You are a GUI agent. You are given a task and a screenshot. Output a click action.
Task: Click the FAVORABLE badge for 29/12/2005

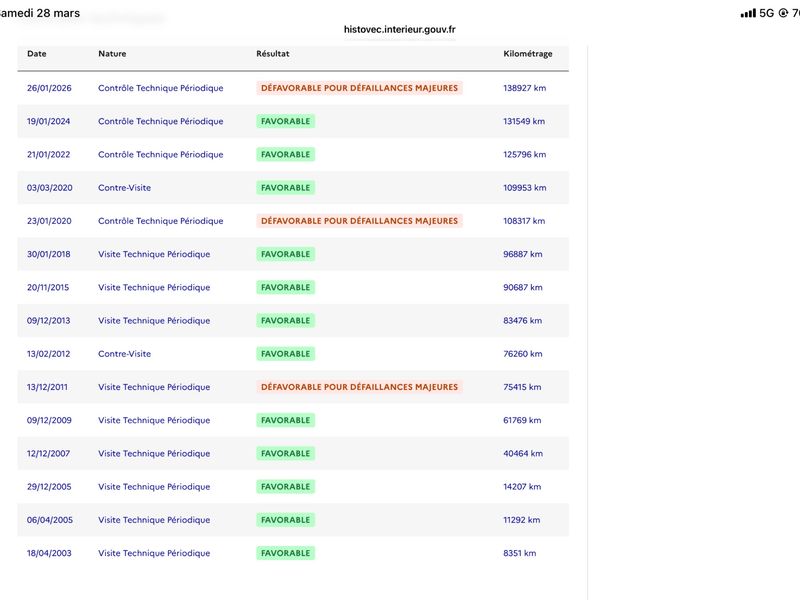click(x=285, y=486)
